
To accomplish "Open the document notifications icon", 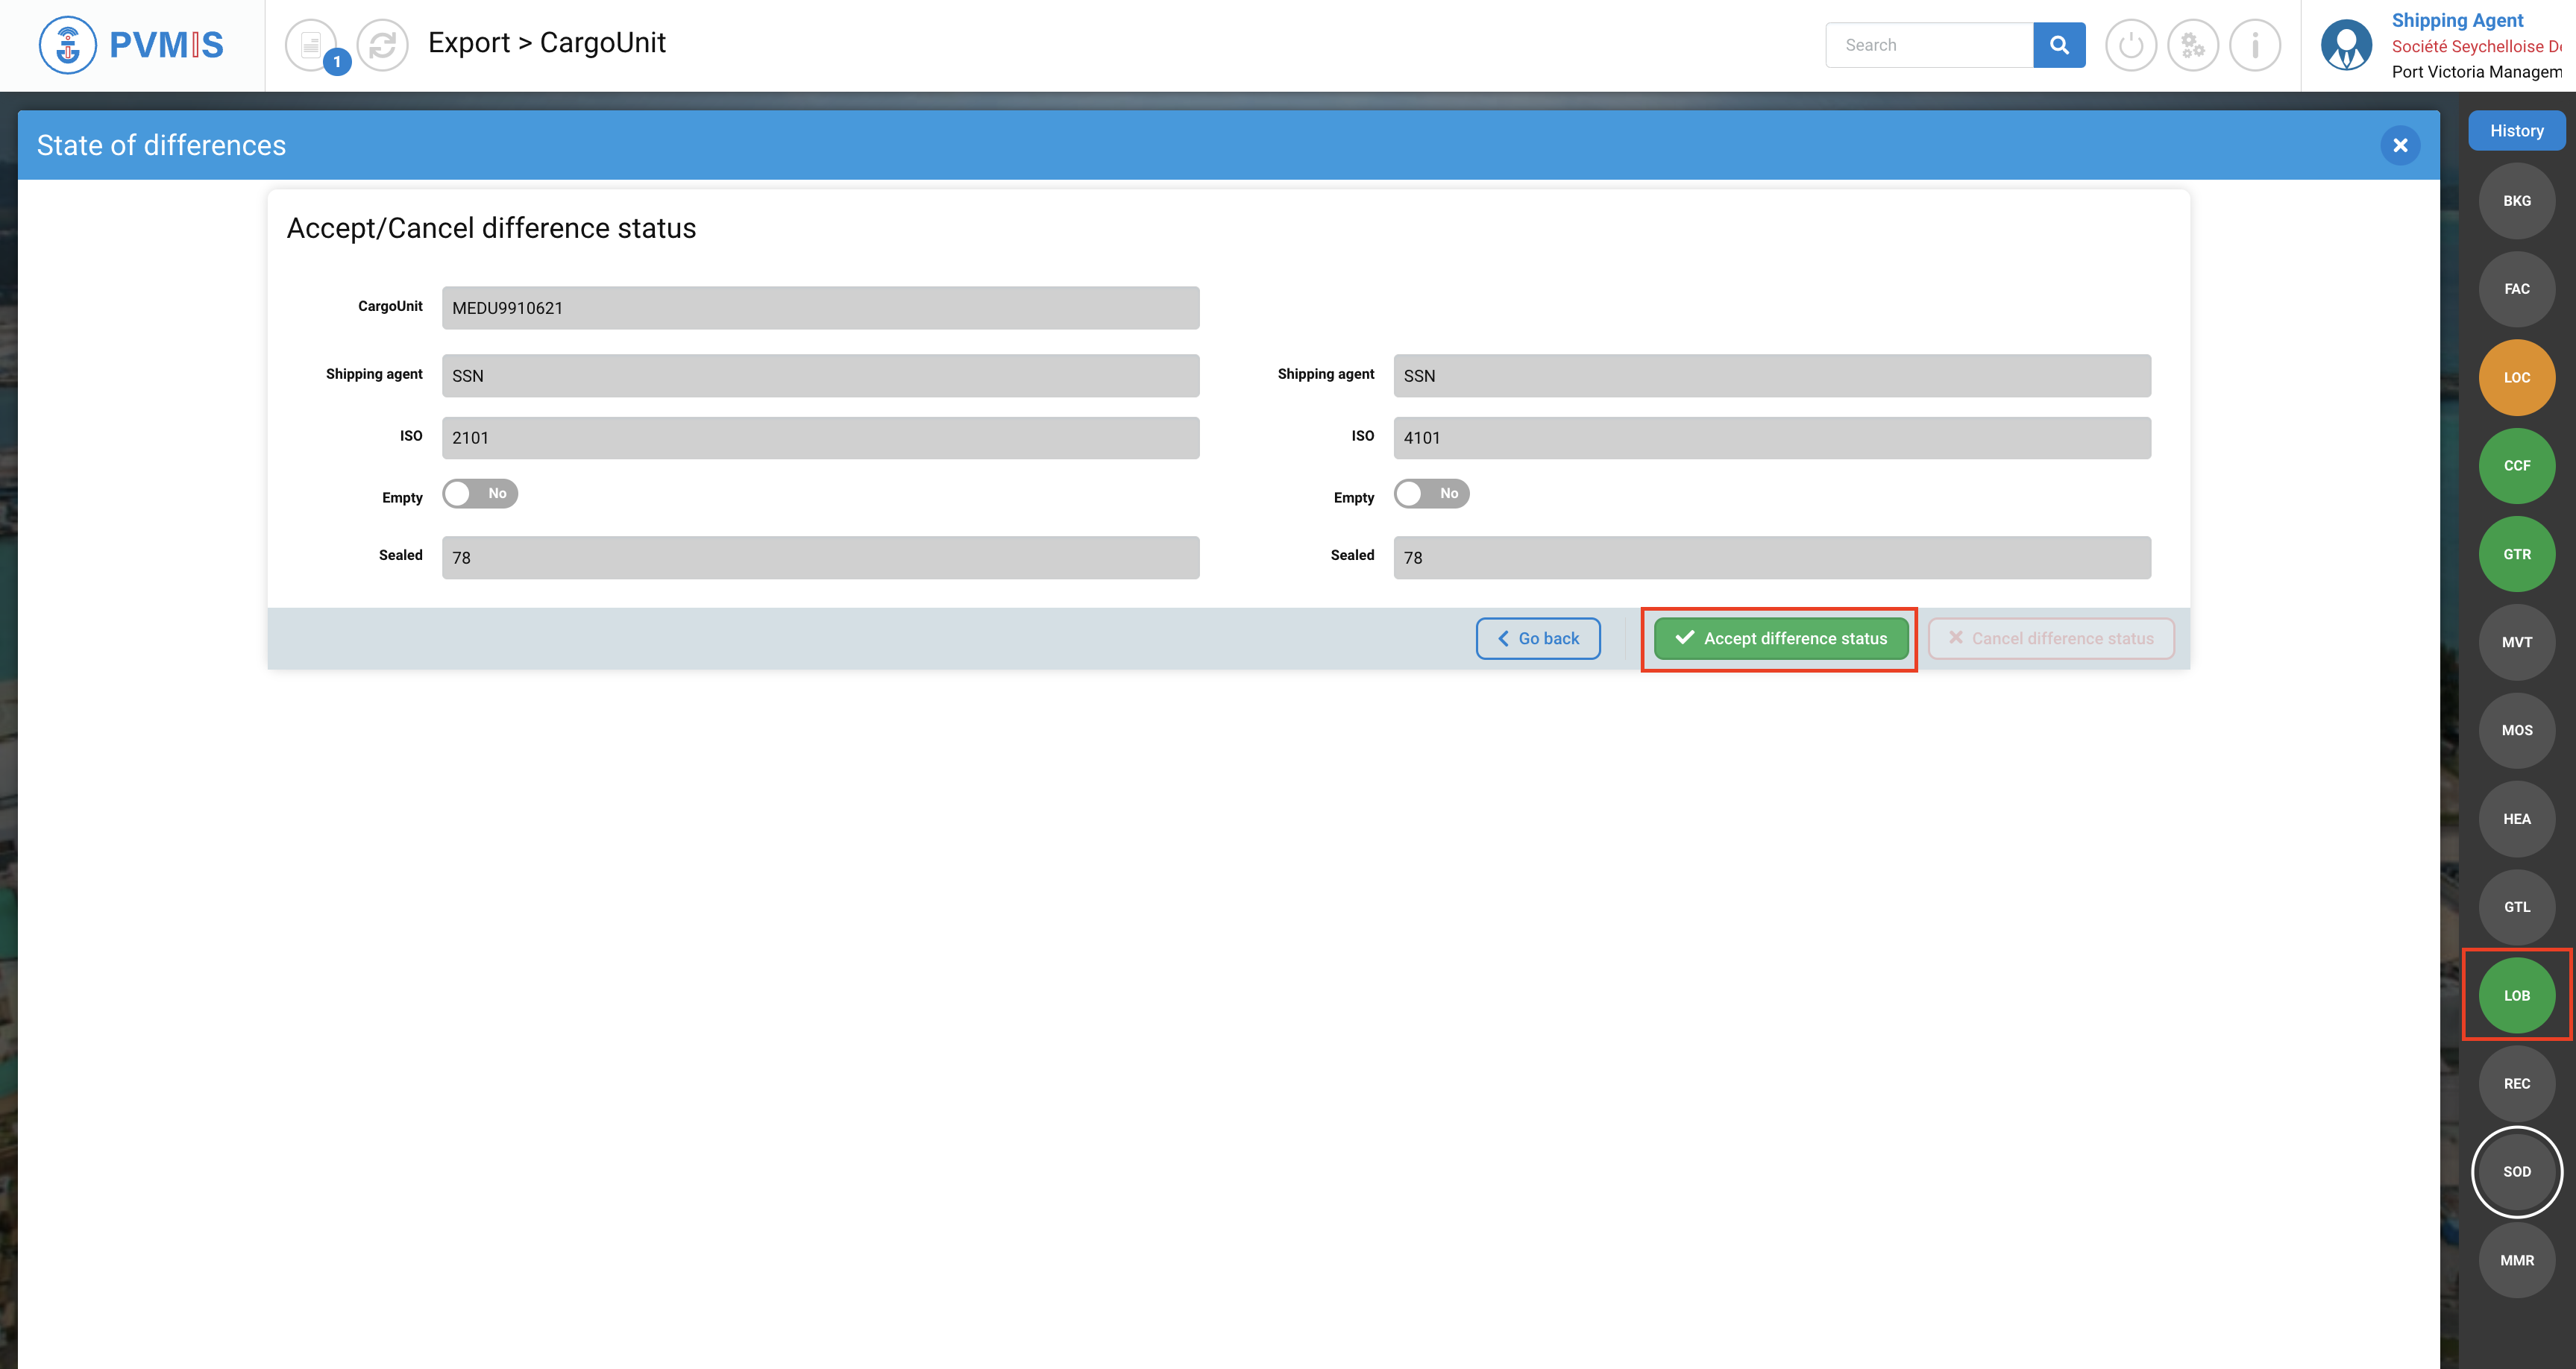I will [311, 45].
